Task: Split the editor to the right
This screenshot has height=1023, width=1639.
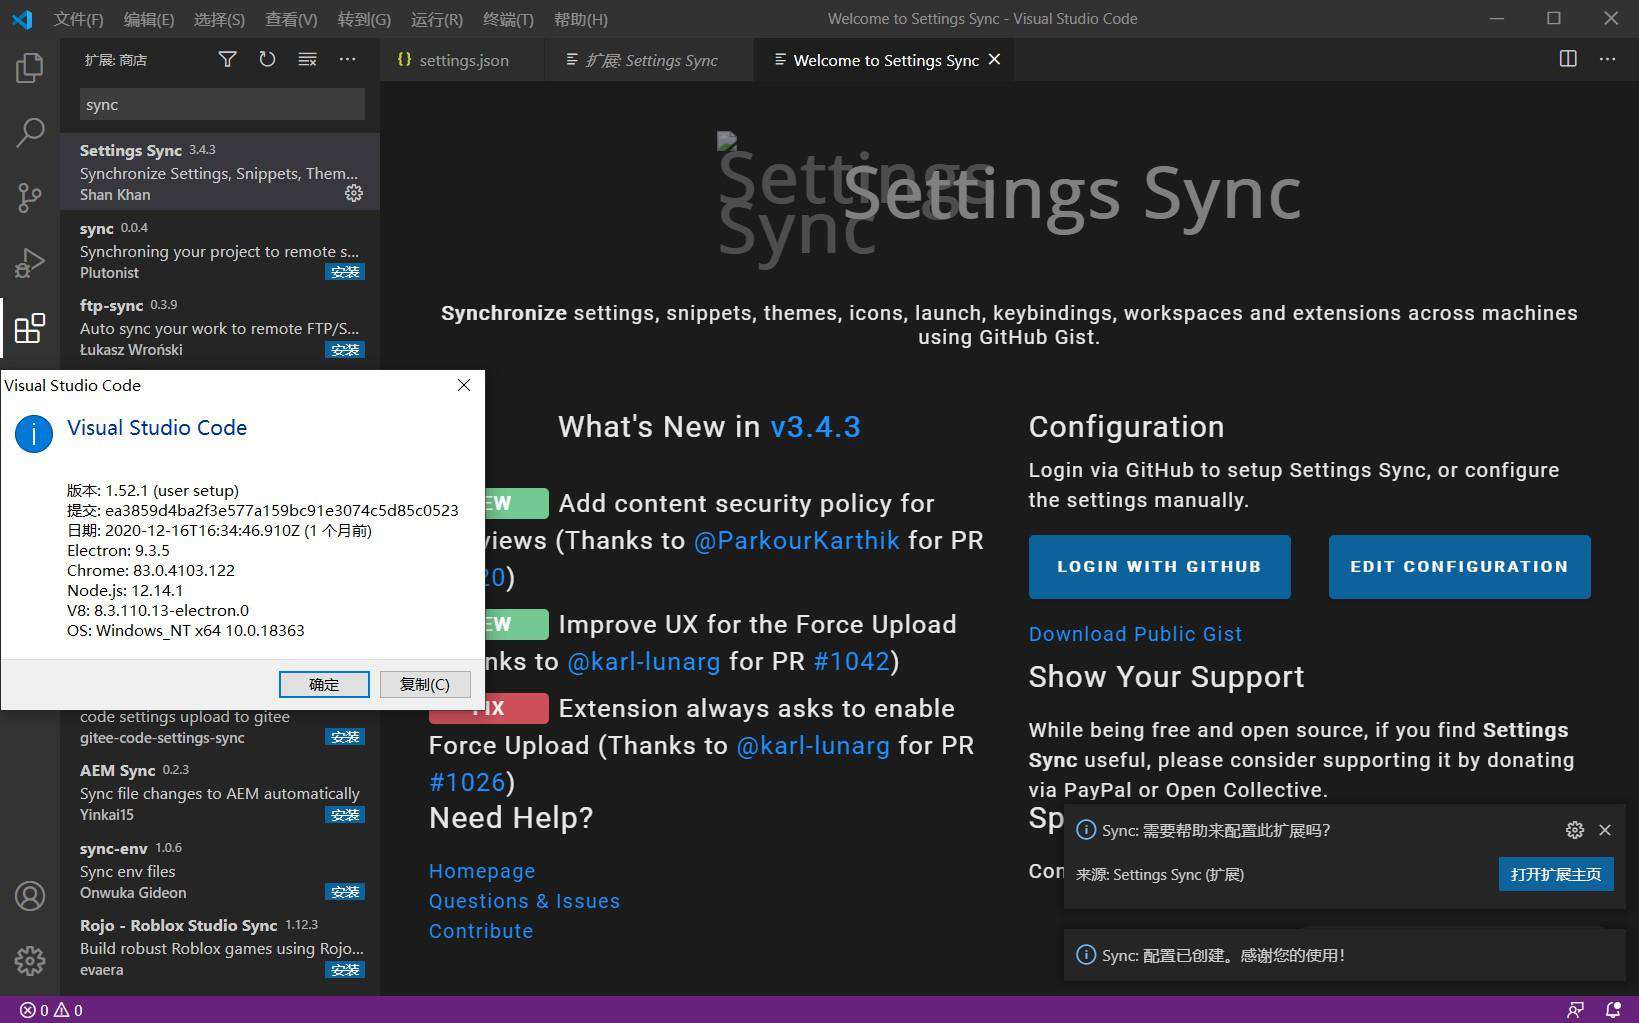Action: point(1568,59)
